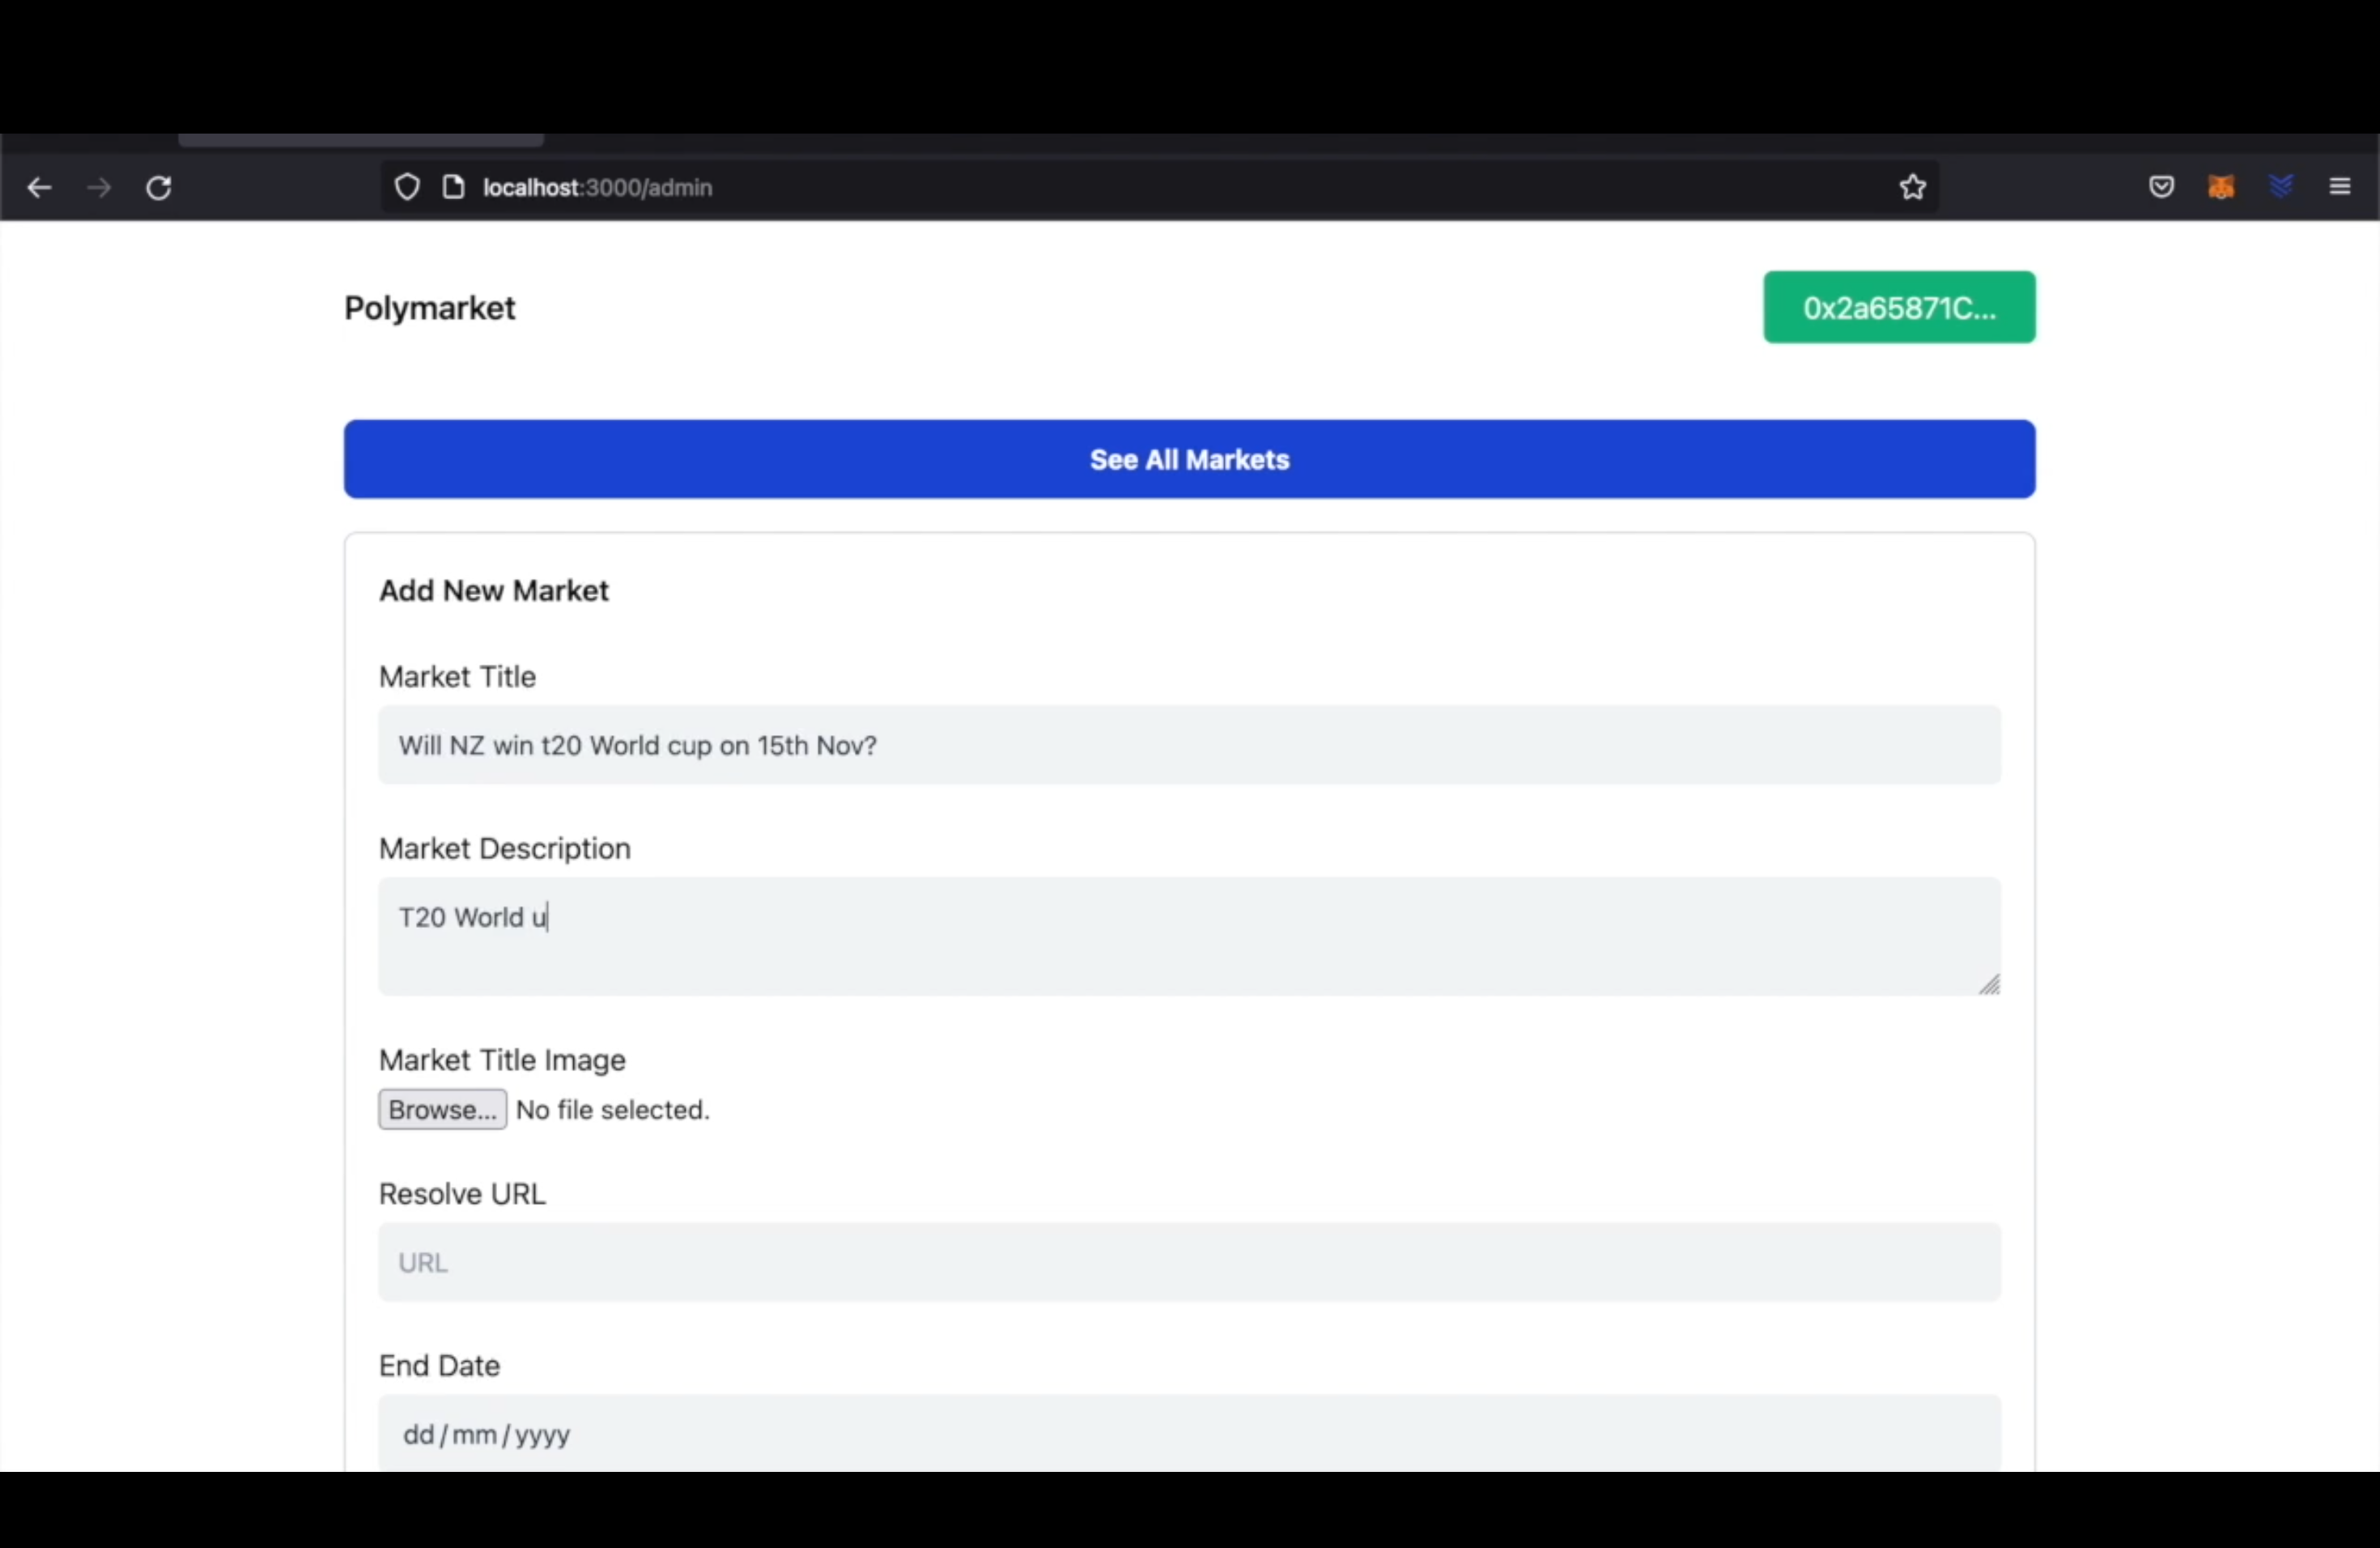2380x1548 pixels.
Task: Click the Resolve URL input field
Action: [1190, 1261]
